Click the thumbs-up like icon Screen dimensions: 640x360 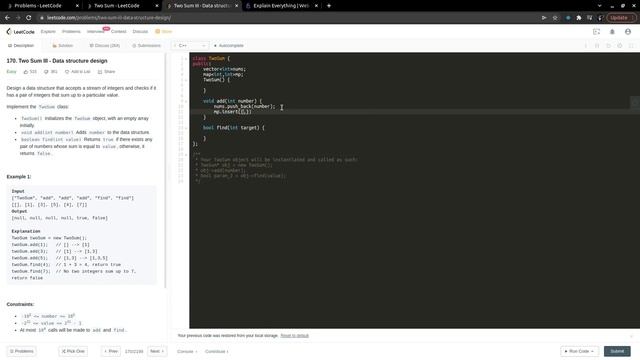coord(26,72)
